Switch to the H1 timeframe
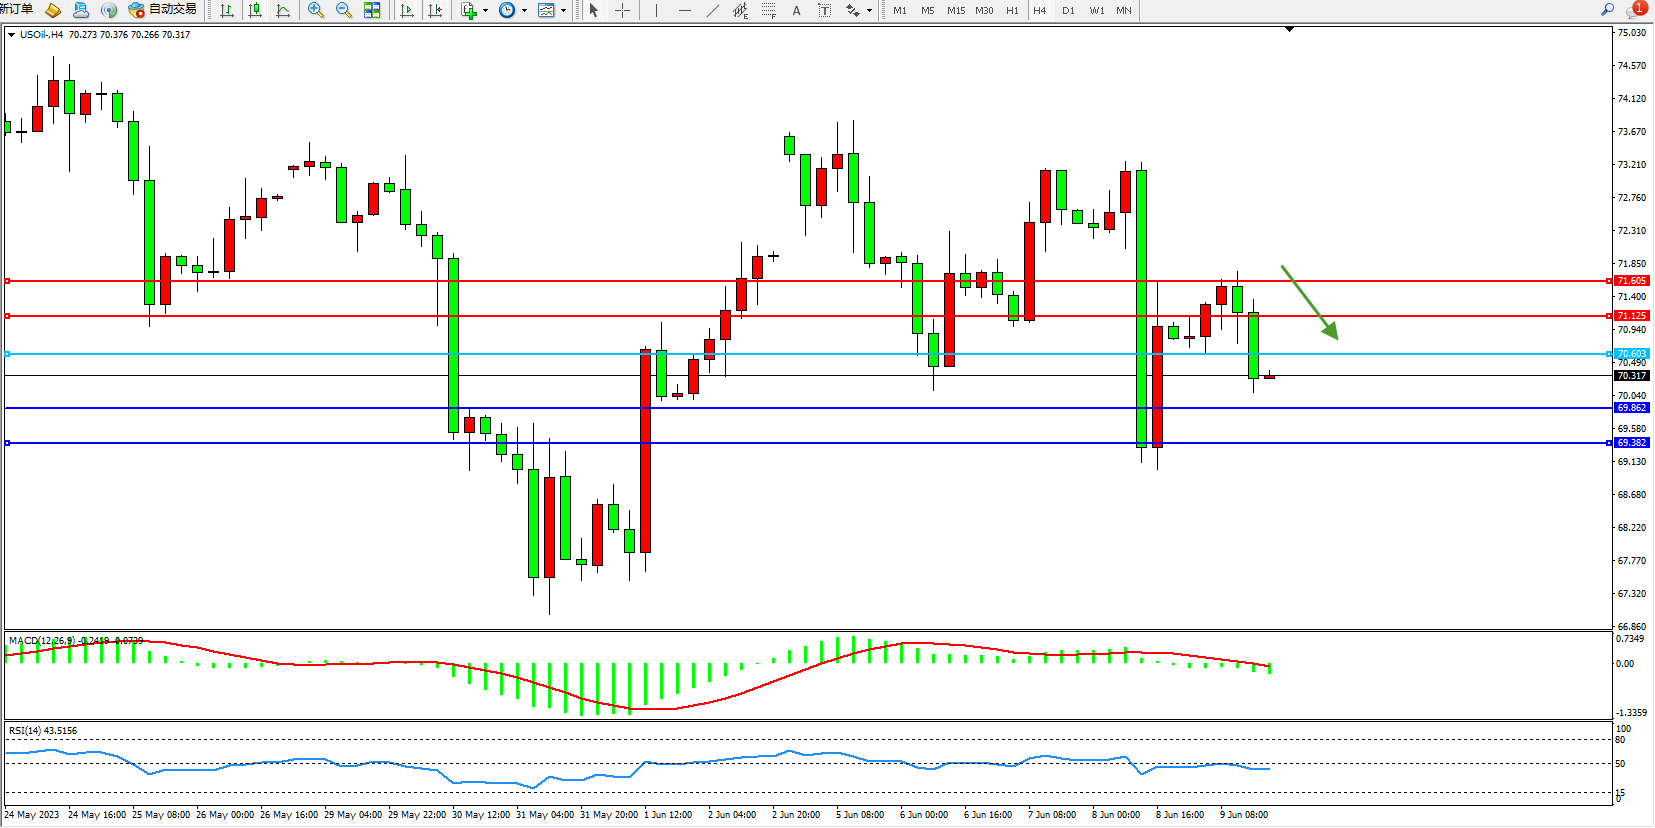The width and height of the screenshot is (1655, 828). point(1012,10)
